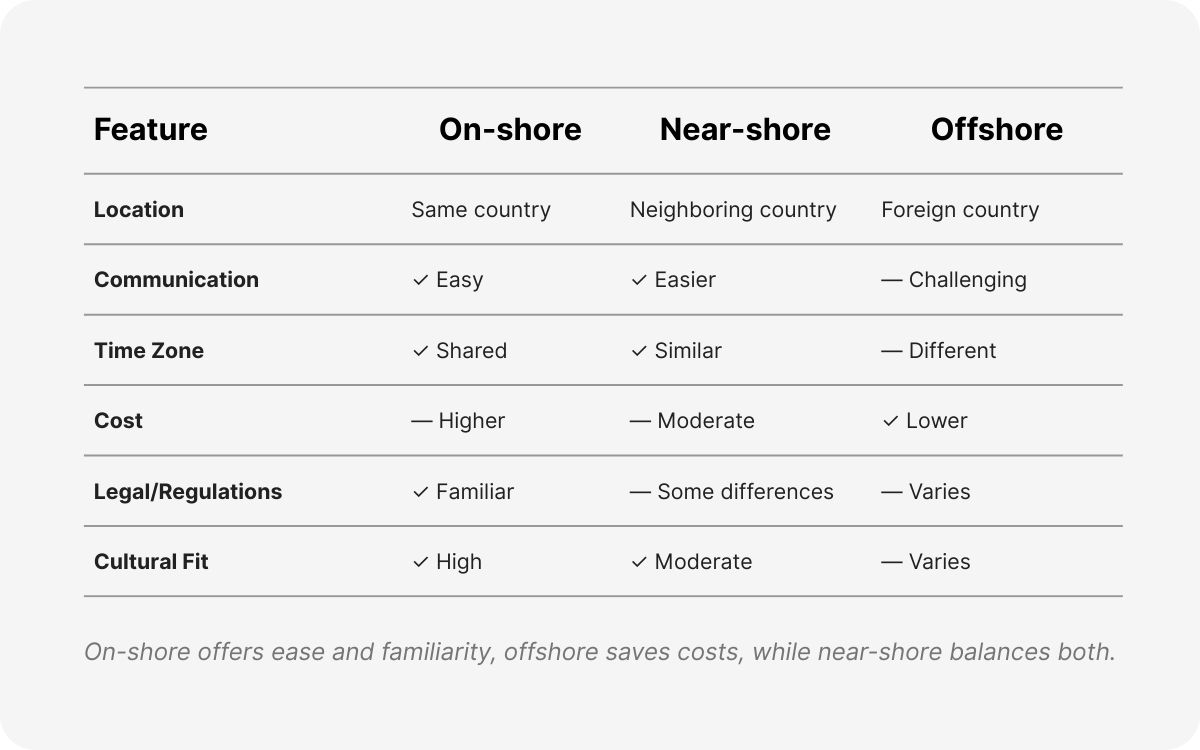The width and height of the screenshot is (1200, 750).
Task: Click the dash before "Some differences"
Action: (x=640, y=492)
